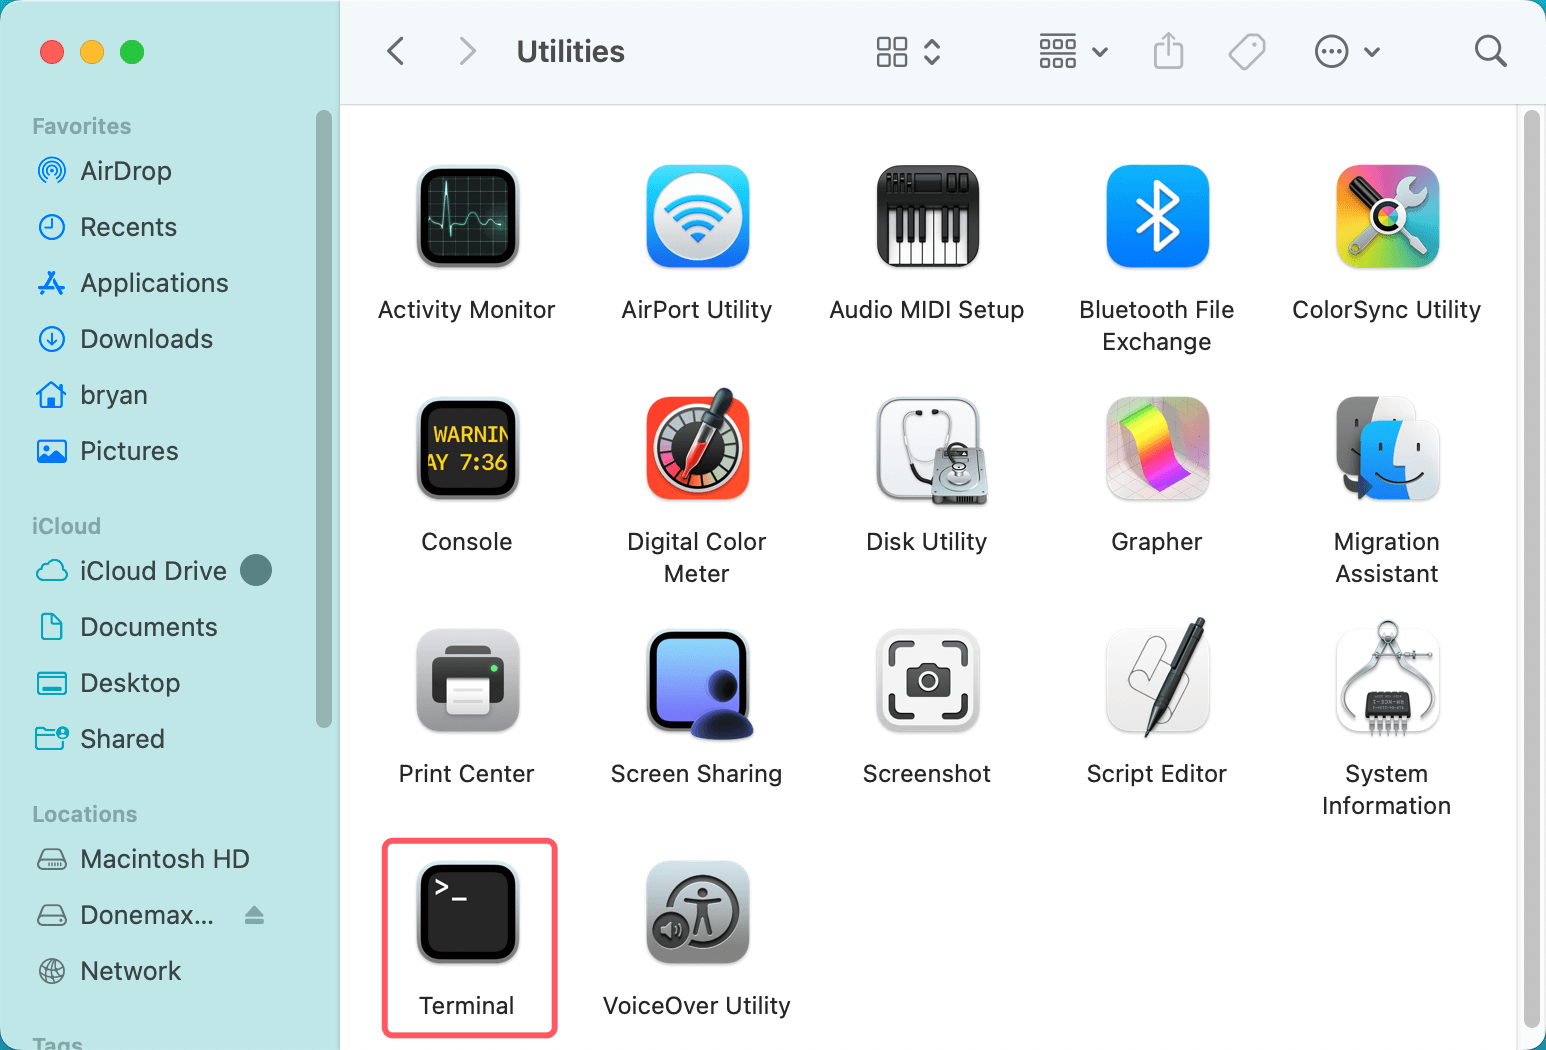
Task: Open the more actions ellipsis menu
Action: [x=1347, y=52]
